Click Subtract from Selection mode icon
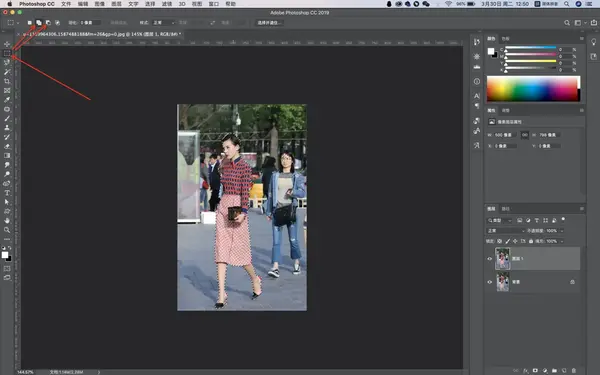Screen dimensions: 600x375 48,23
